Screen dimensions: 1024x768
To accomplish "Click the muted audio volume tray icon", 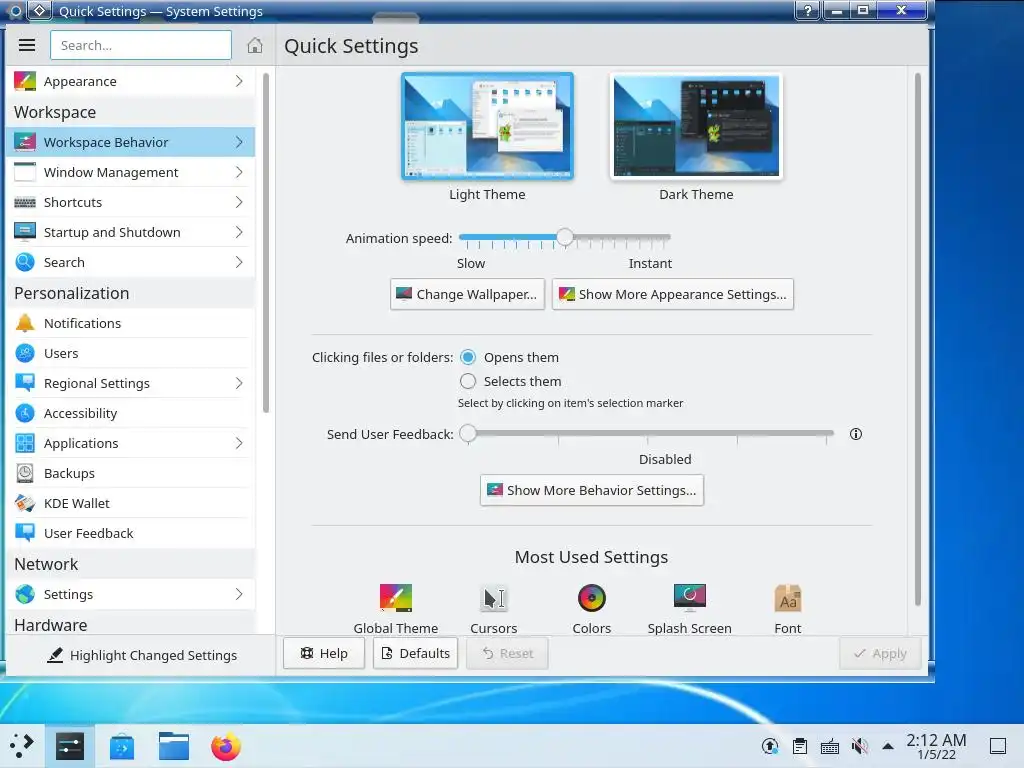I will click(859, 746).
